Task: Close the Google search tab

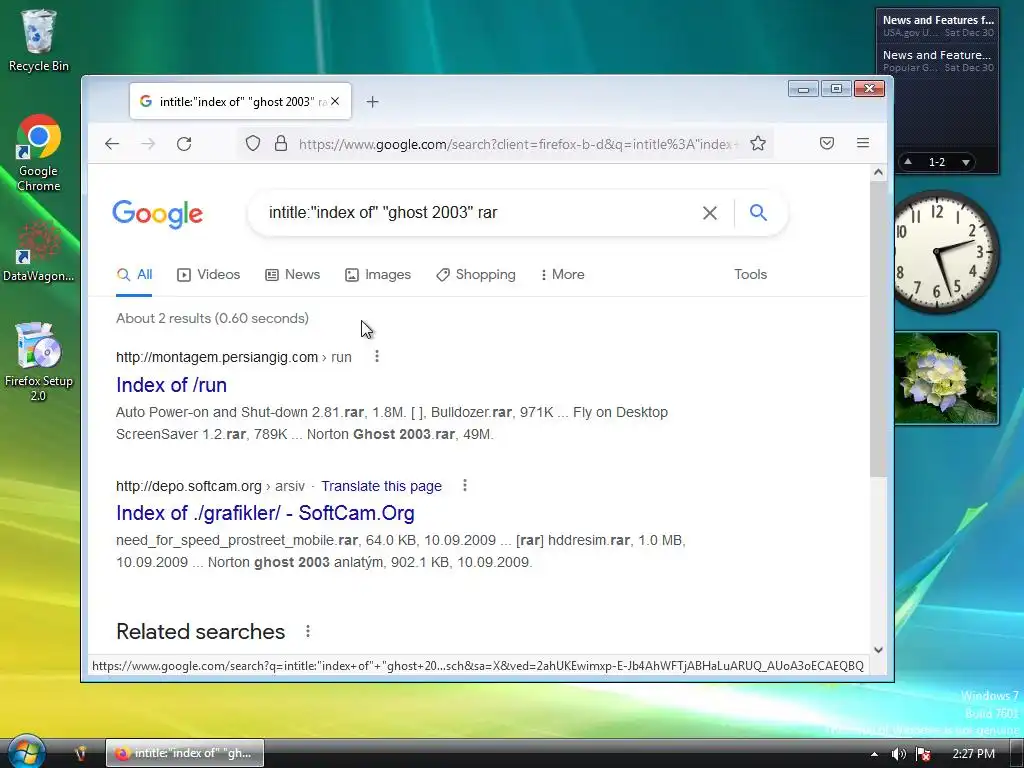Action: 335,101
